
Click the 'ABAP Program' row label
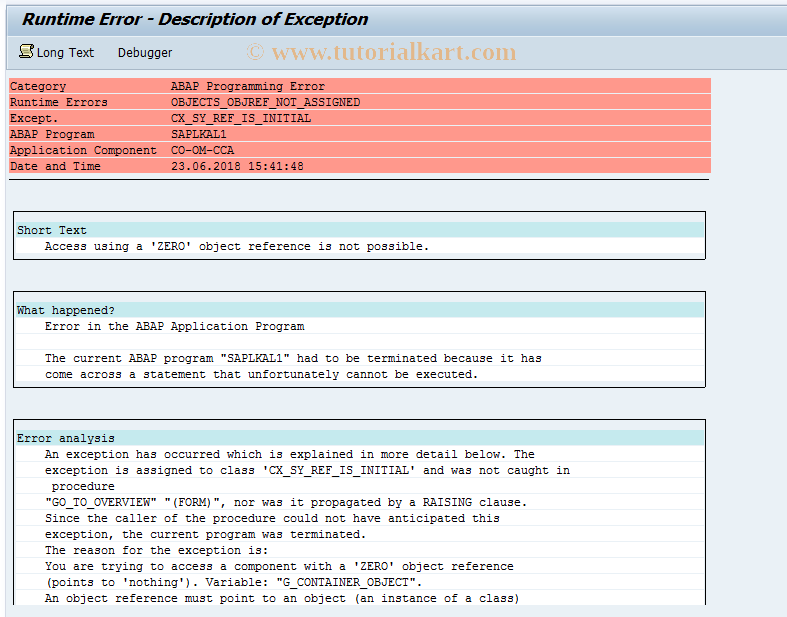pos(52,135)
